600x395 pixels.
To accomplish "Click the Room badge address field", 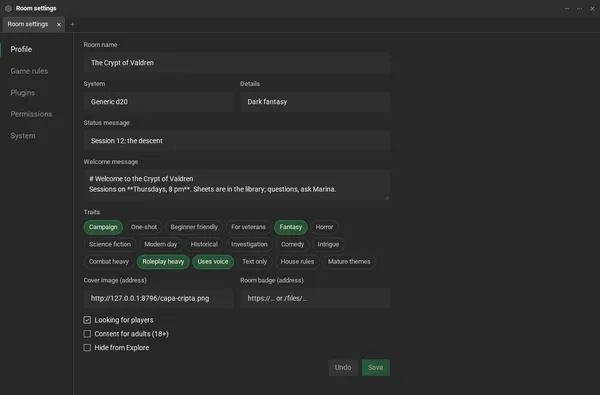I will point(315,298).
